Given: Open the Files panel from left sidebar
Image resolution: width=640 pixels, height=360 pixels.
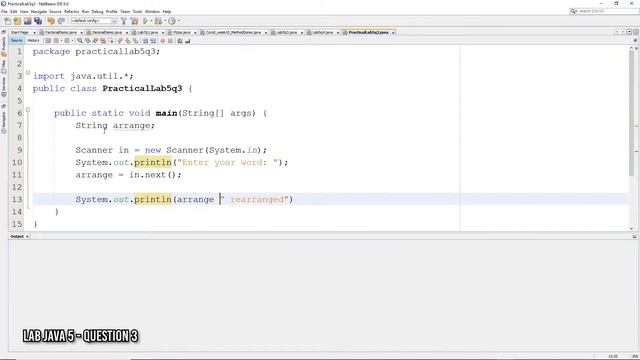Looking at the screenshot, I should tap(4, 66).
